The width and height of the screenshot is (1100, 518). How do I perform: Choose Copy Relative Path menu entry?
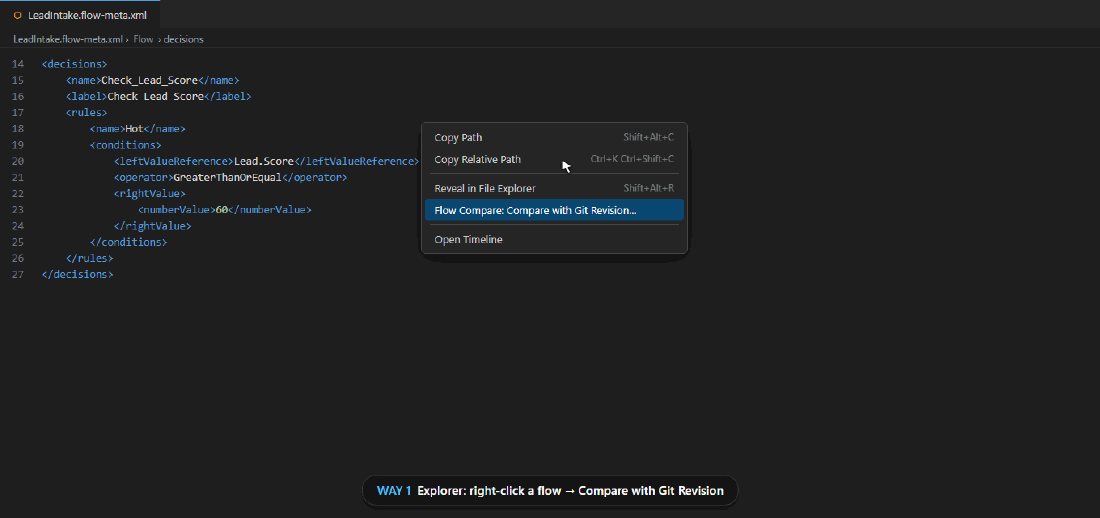pos(554,159)
